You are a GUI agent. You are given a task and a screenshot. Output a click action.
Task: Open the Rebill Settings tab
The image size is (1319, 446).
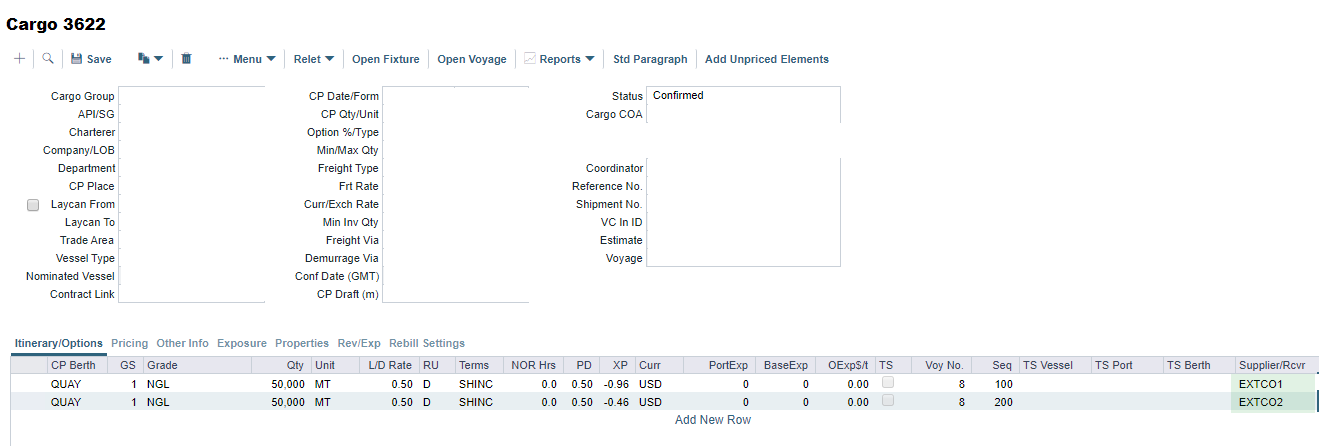(x=427, y=343)
